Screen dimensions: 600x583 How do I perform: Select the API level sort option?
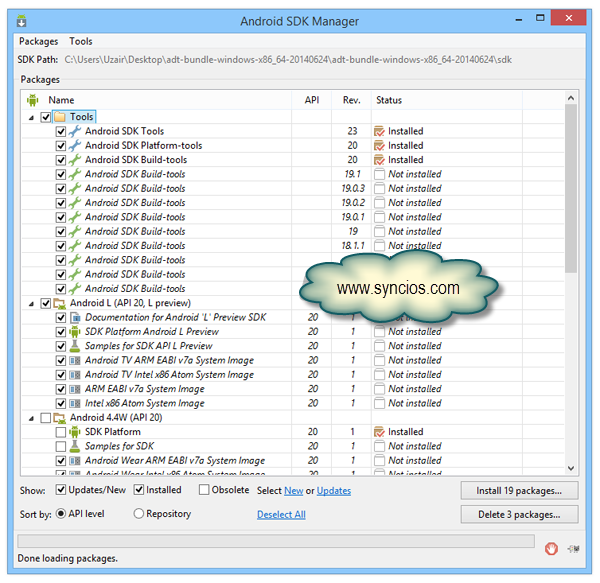(60, 513)
